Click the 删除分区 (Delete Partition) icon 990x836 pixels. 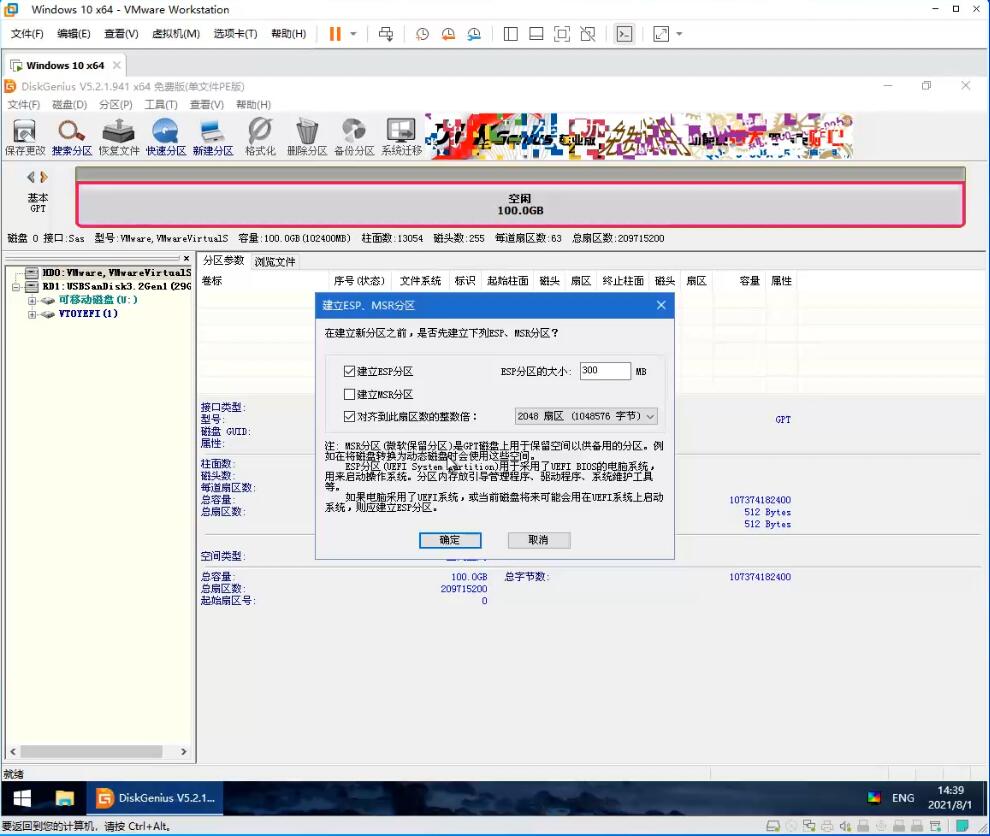coord(307,133)
